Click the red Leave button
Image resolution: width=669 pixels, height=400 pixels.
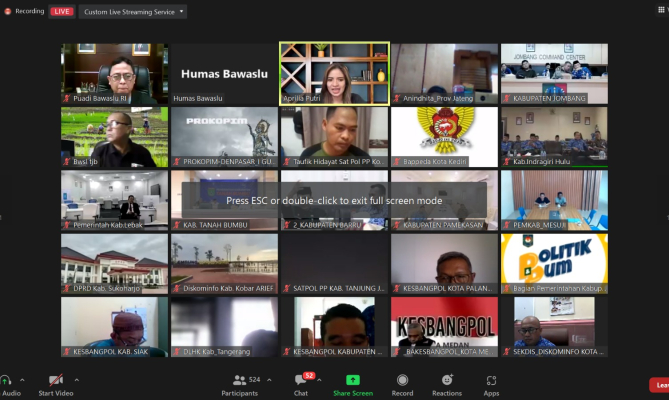(659, 385)
